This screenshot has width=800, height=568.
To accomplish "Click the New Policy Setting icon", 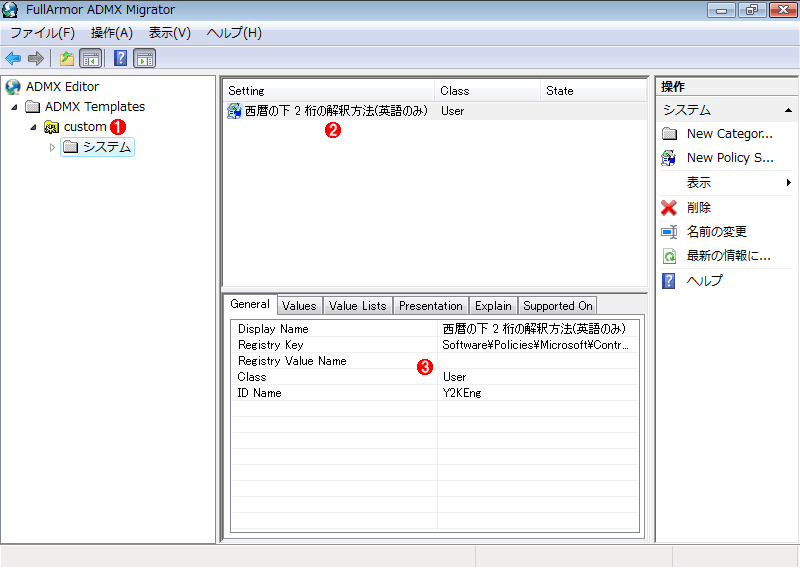I will pos(669,158).
